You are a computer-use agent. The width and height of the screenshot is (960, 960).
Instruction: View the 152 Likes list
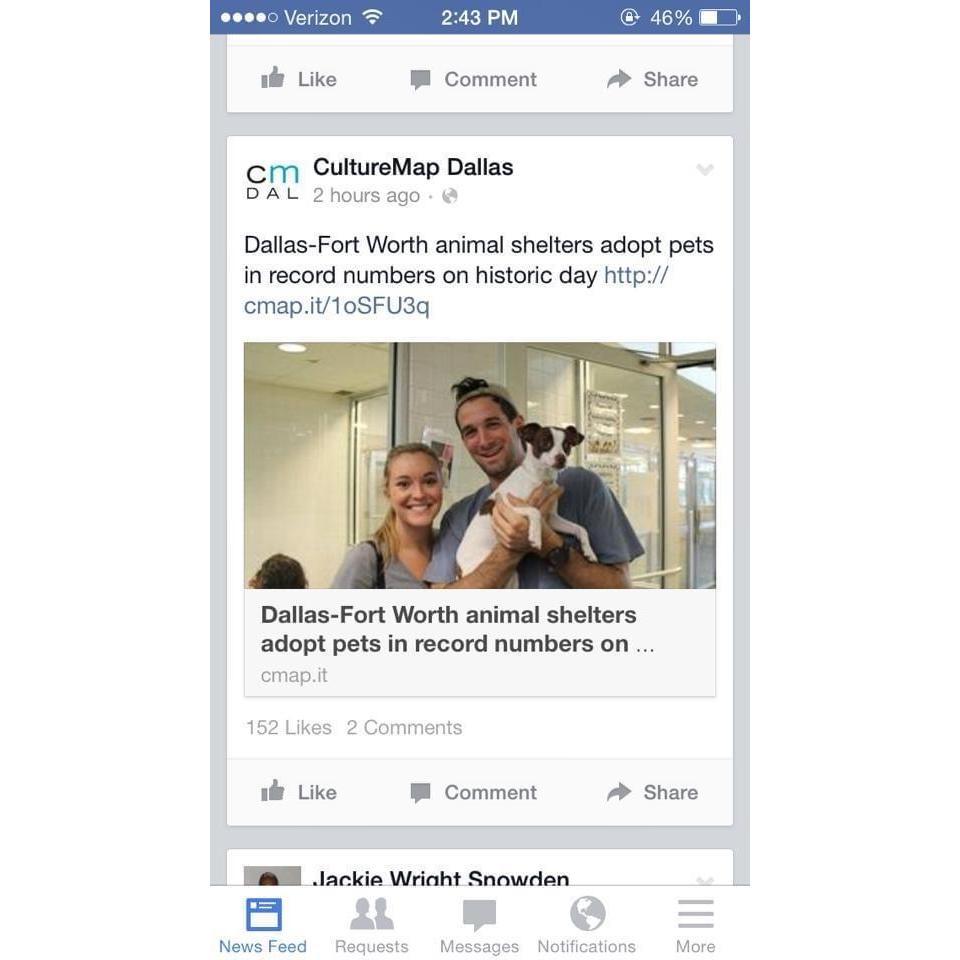[288, 727]
